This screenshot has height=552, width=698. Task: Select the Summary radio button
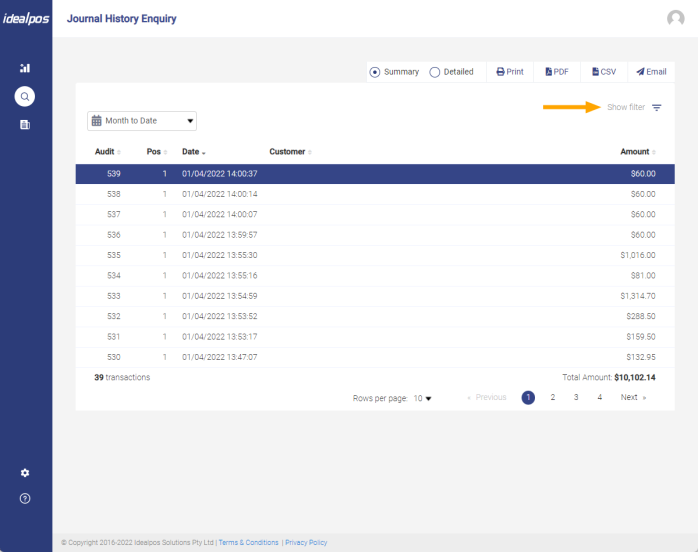coord(375,72)
